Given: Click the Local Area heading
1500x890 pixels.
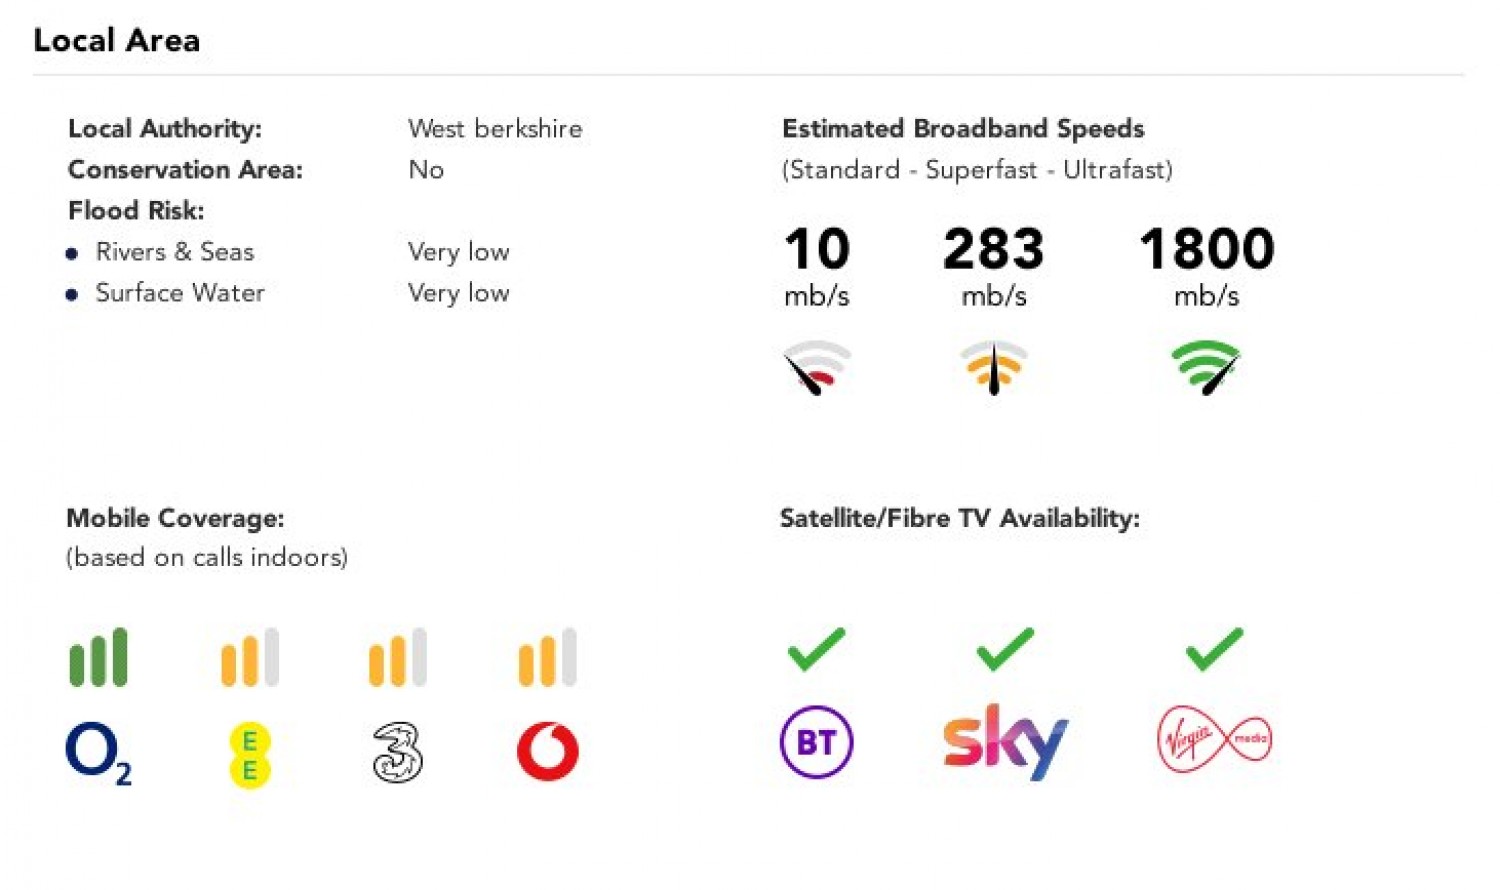Looking at the screenshot, I should 116,40.
